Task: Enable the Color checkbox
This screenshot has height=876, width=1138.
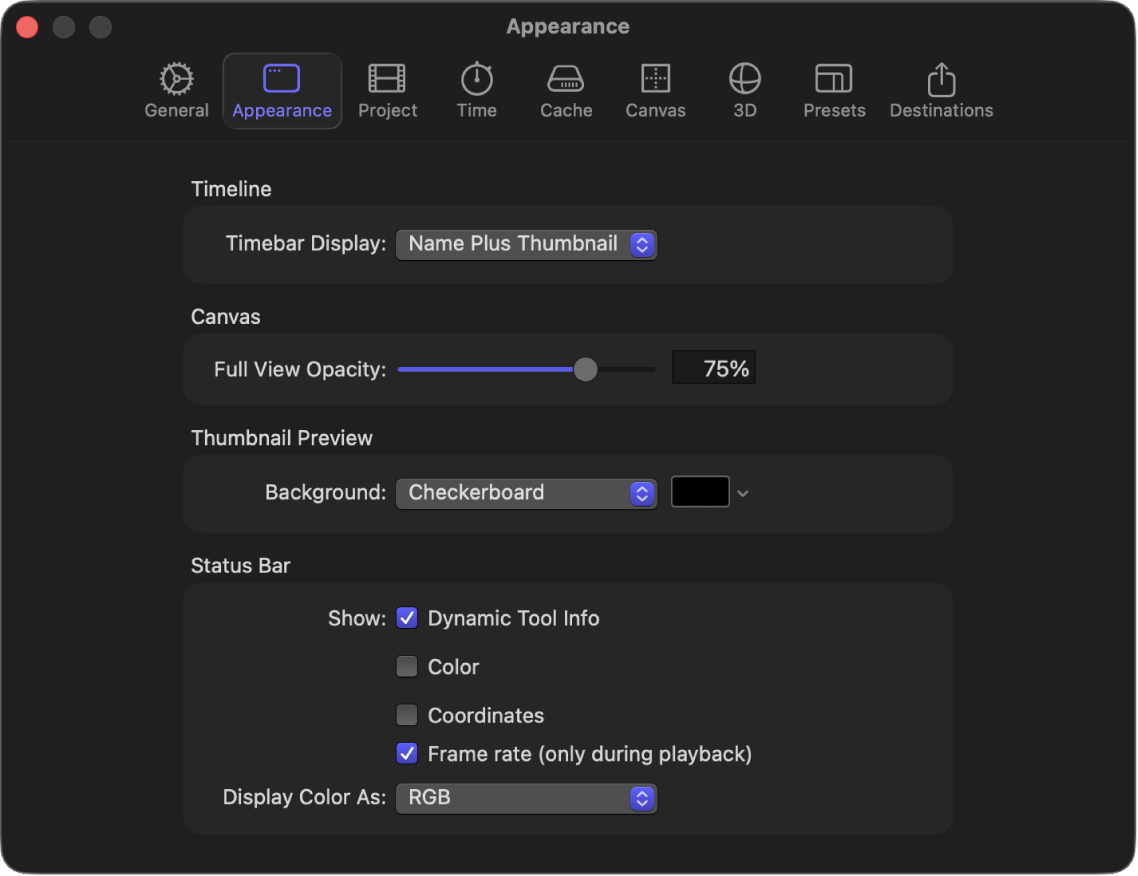Action: (407, 666)
